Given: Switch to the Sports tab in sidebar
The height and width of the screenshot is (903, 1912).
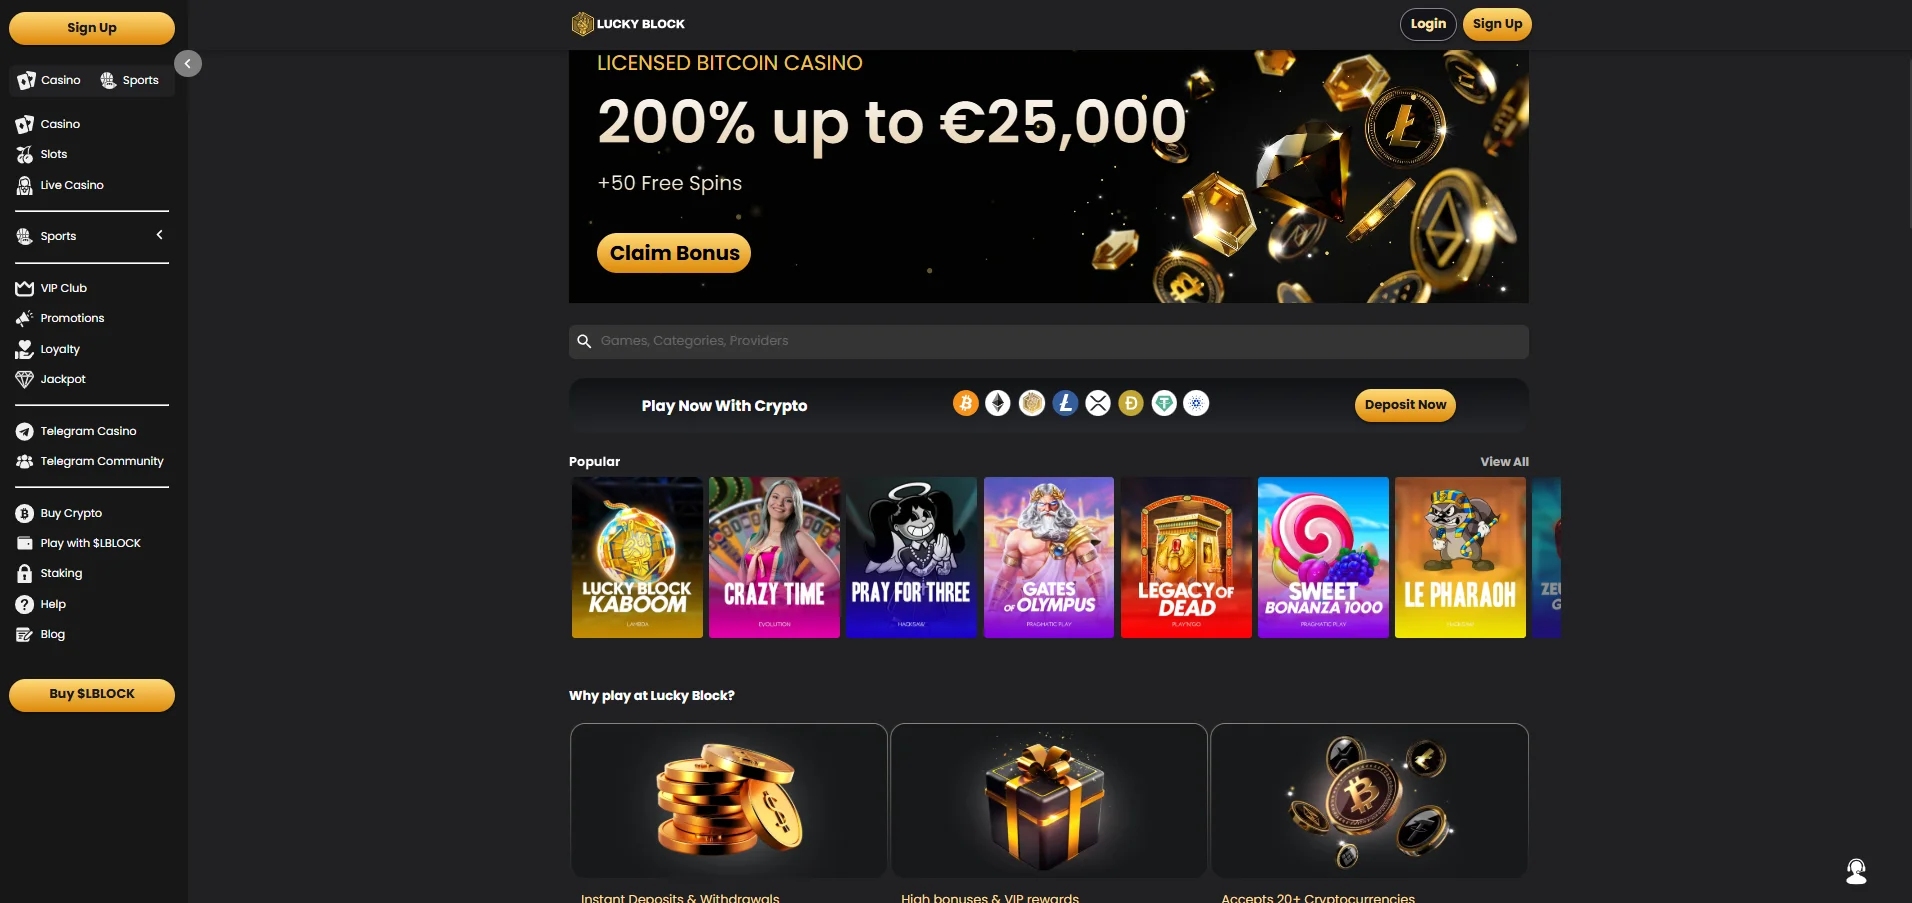Looking at the screenshot, I should 130,80.
